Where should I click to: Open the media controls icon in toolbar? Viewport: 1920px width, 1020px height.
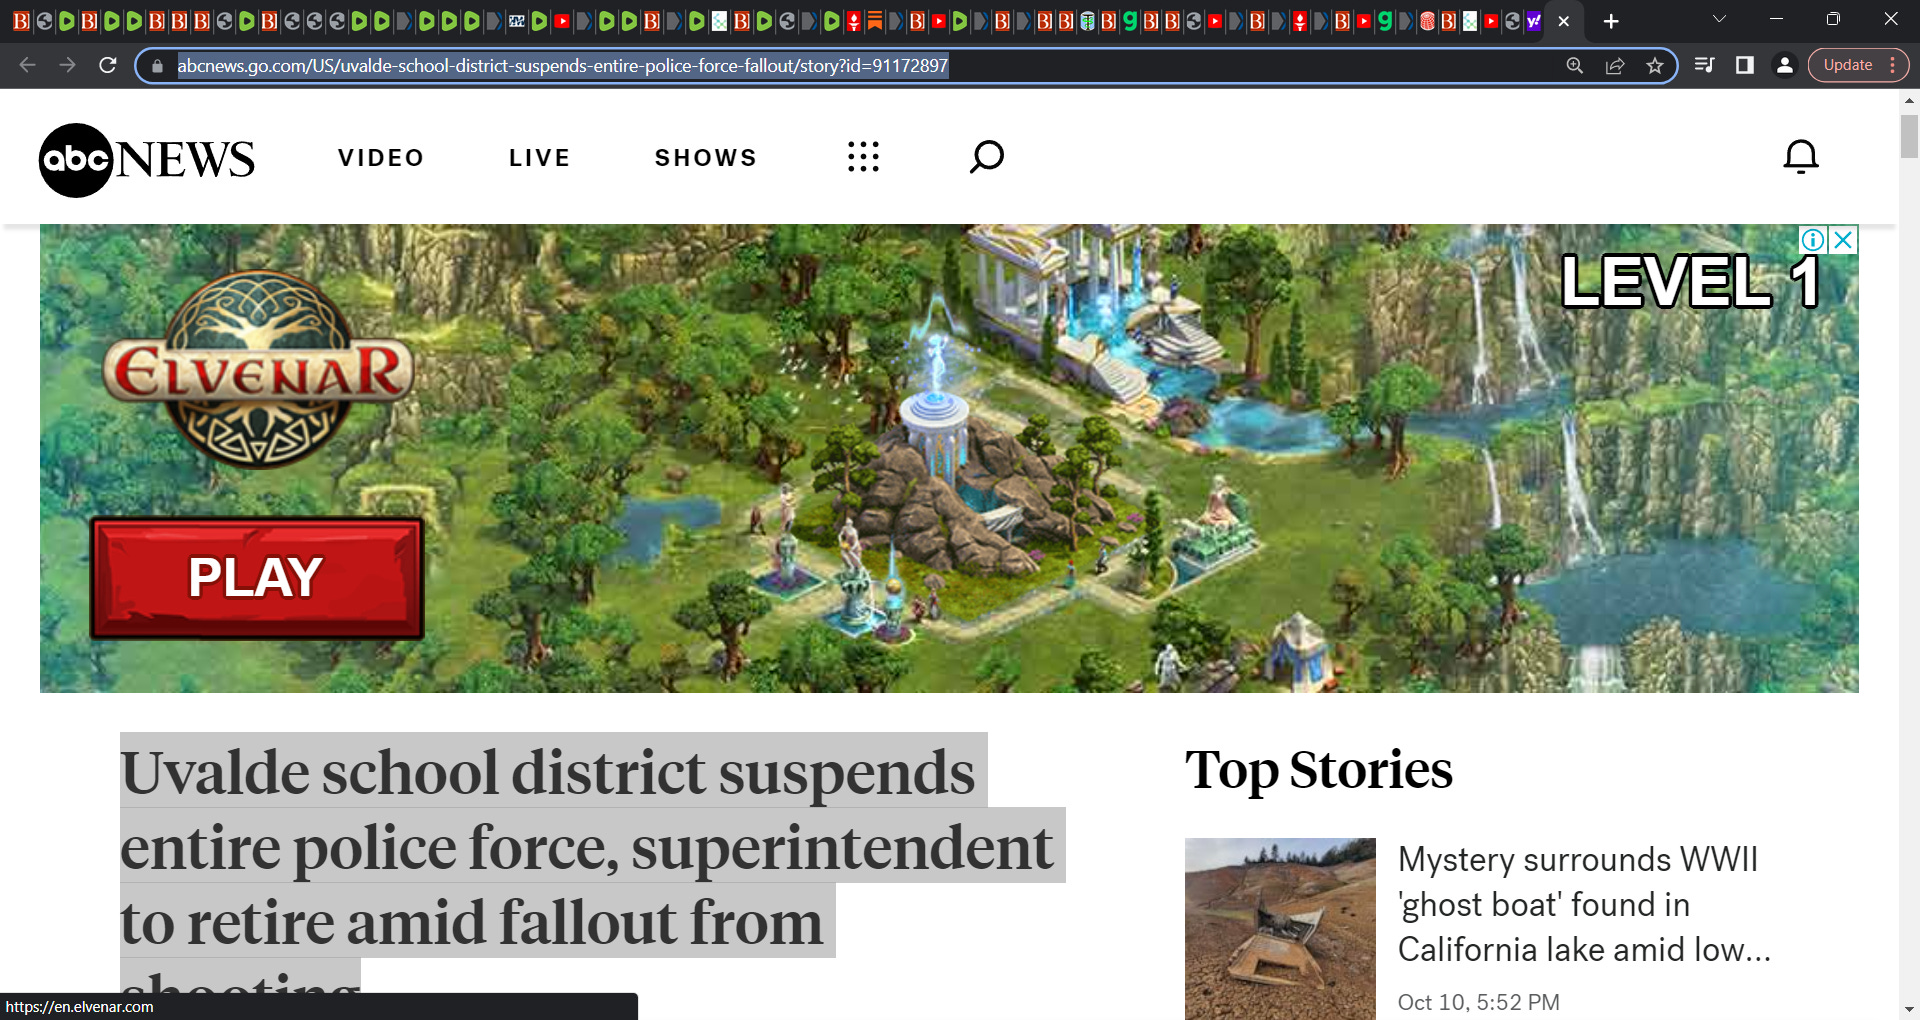[x=1705, y=66]
